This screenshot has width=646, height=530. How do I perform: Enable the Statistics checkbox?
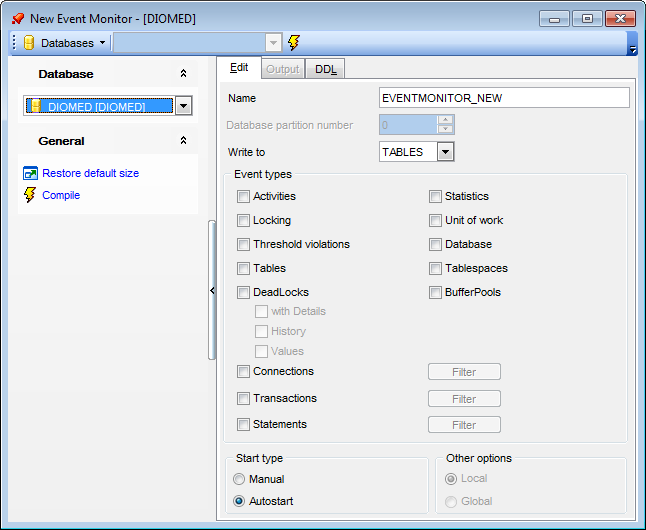click(435, 197)
